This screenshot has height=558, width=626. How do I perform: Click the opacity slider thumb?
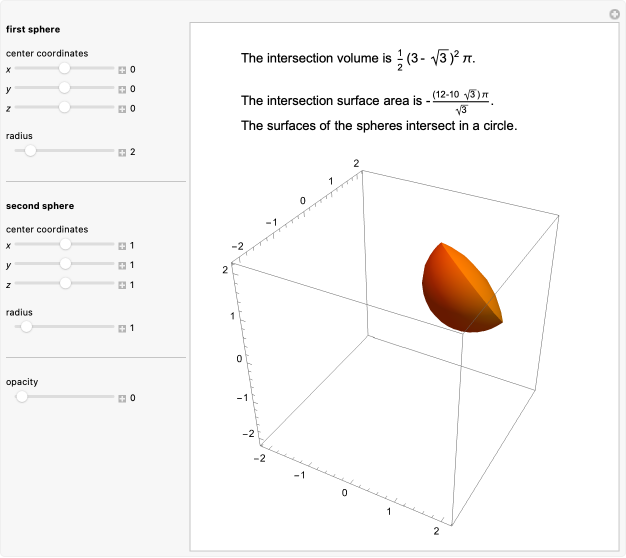[21, 397]
